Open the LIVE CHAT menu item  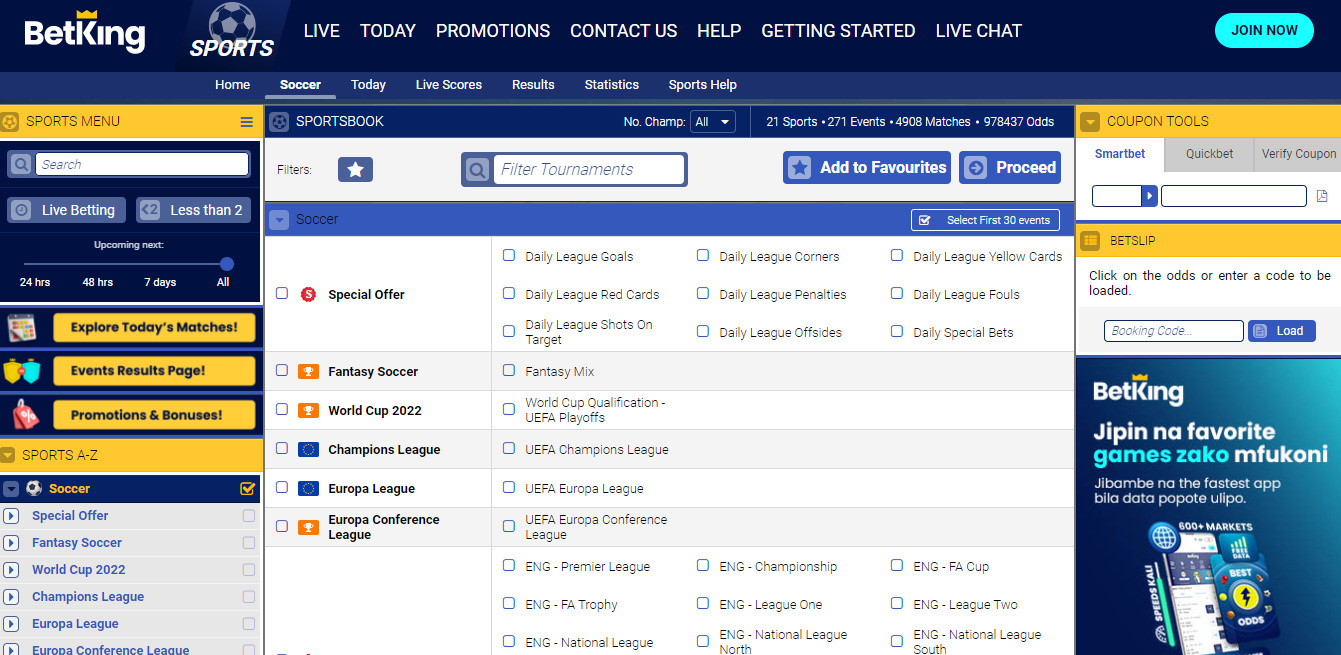[979, 31]
